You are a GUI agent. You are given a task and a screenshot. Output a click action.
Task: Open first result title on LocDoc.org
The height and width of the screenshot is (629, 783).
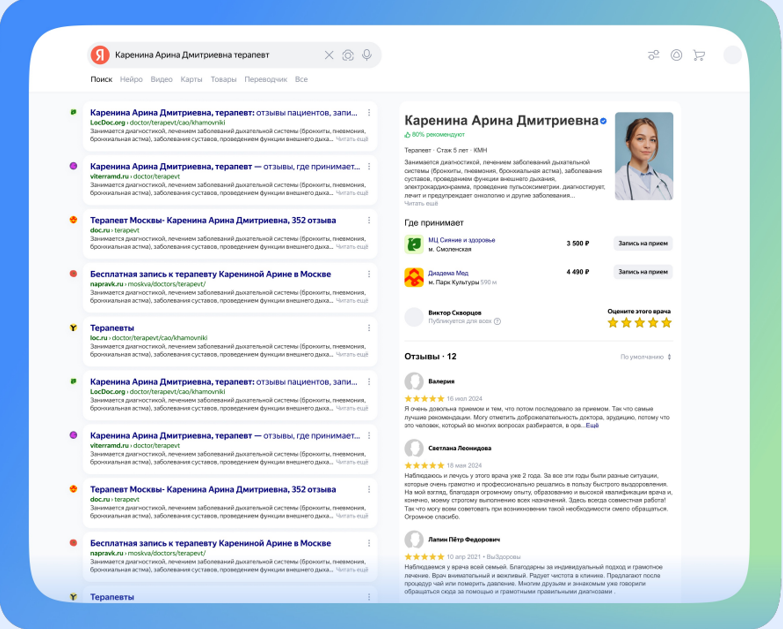click(224, 113)
